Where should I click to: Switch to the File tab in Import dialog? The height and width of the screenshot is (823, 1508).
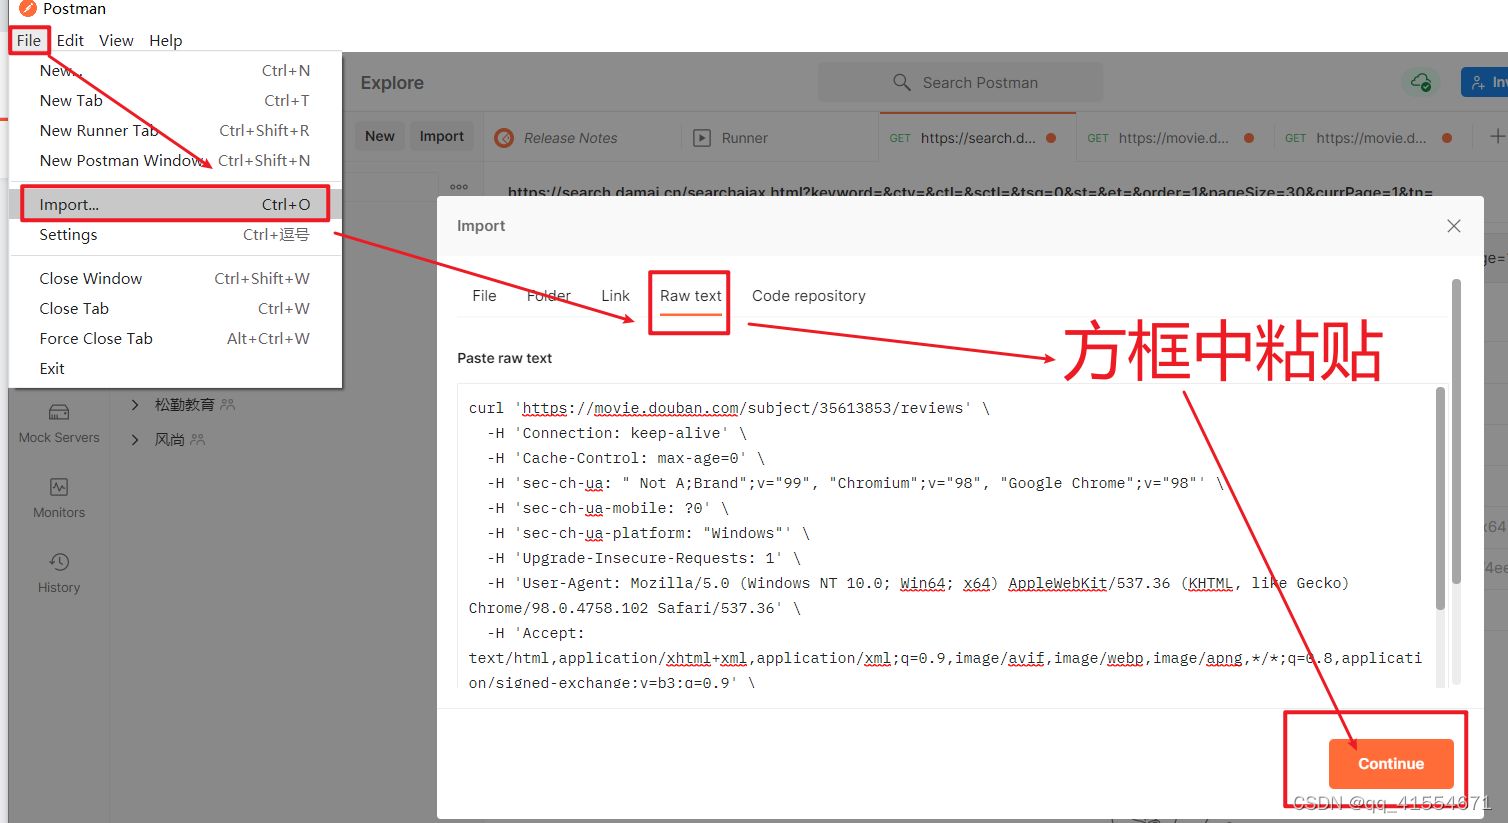(x=484, y=296)
